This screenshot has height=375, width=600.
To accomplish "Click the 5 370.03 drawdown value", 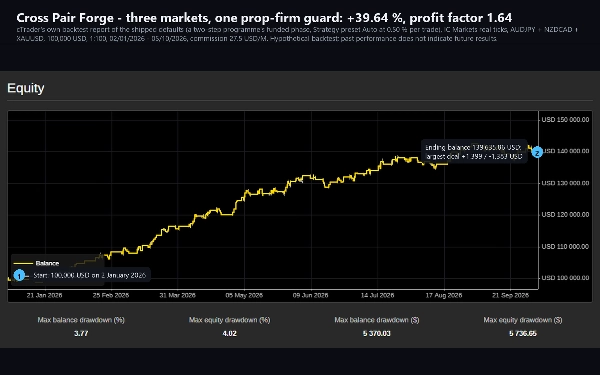I will point(377,334).
